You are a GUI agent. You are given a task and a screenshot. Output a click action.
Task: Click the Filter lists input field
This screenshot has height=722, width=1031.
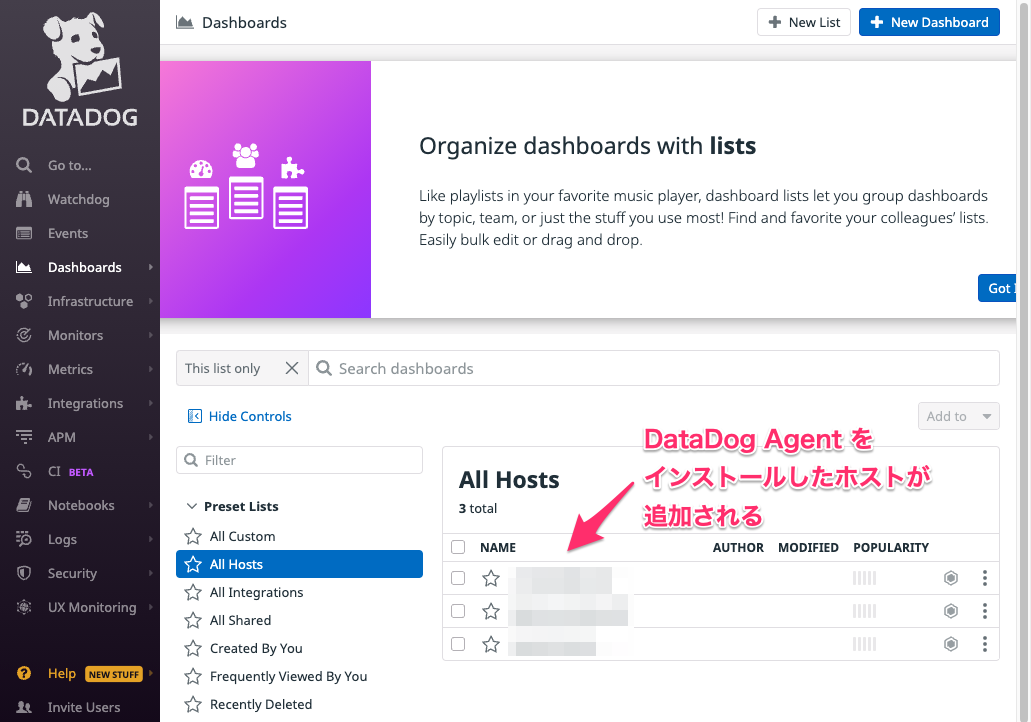tap(299, 460)
